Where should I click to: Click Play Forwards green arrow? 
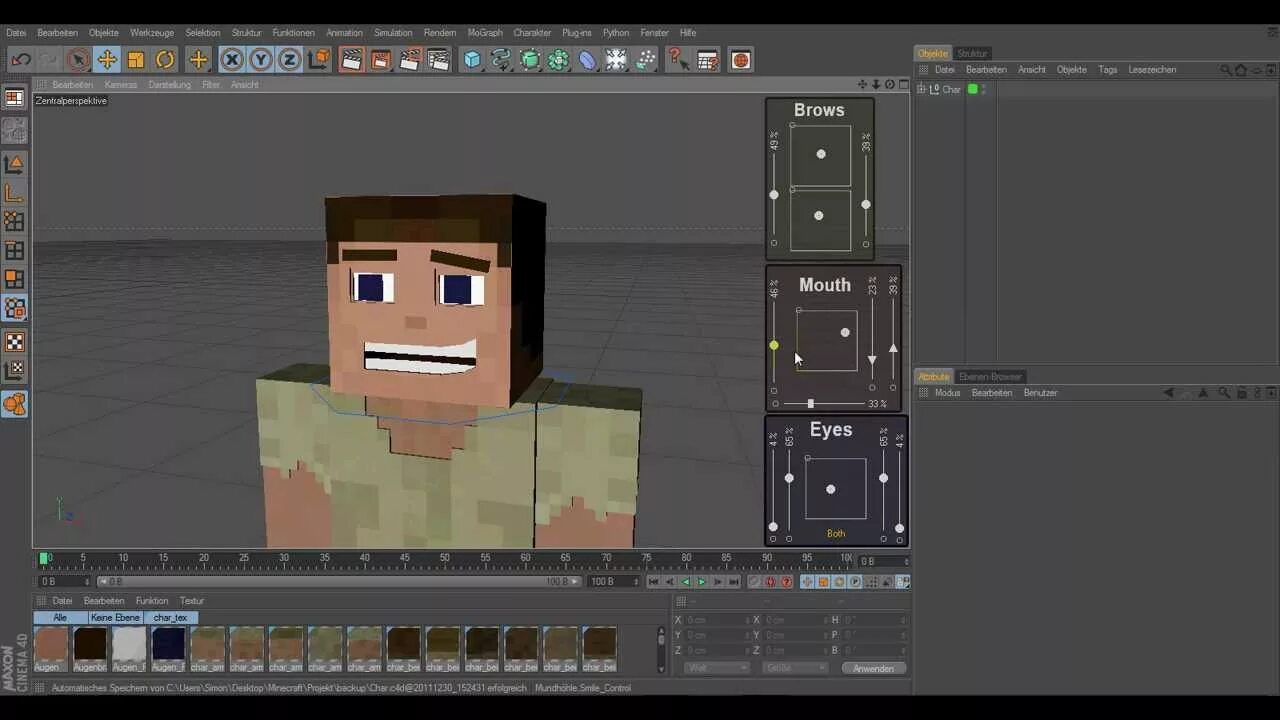[701, 582]
